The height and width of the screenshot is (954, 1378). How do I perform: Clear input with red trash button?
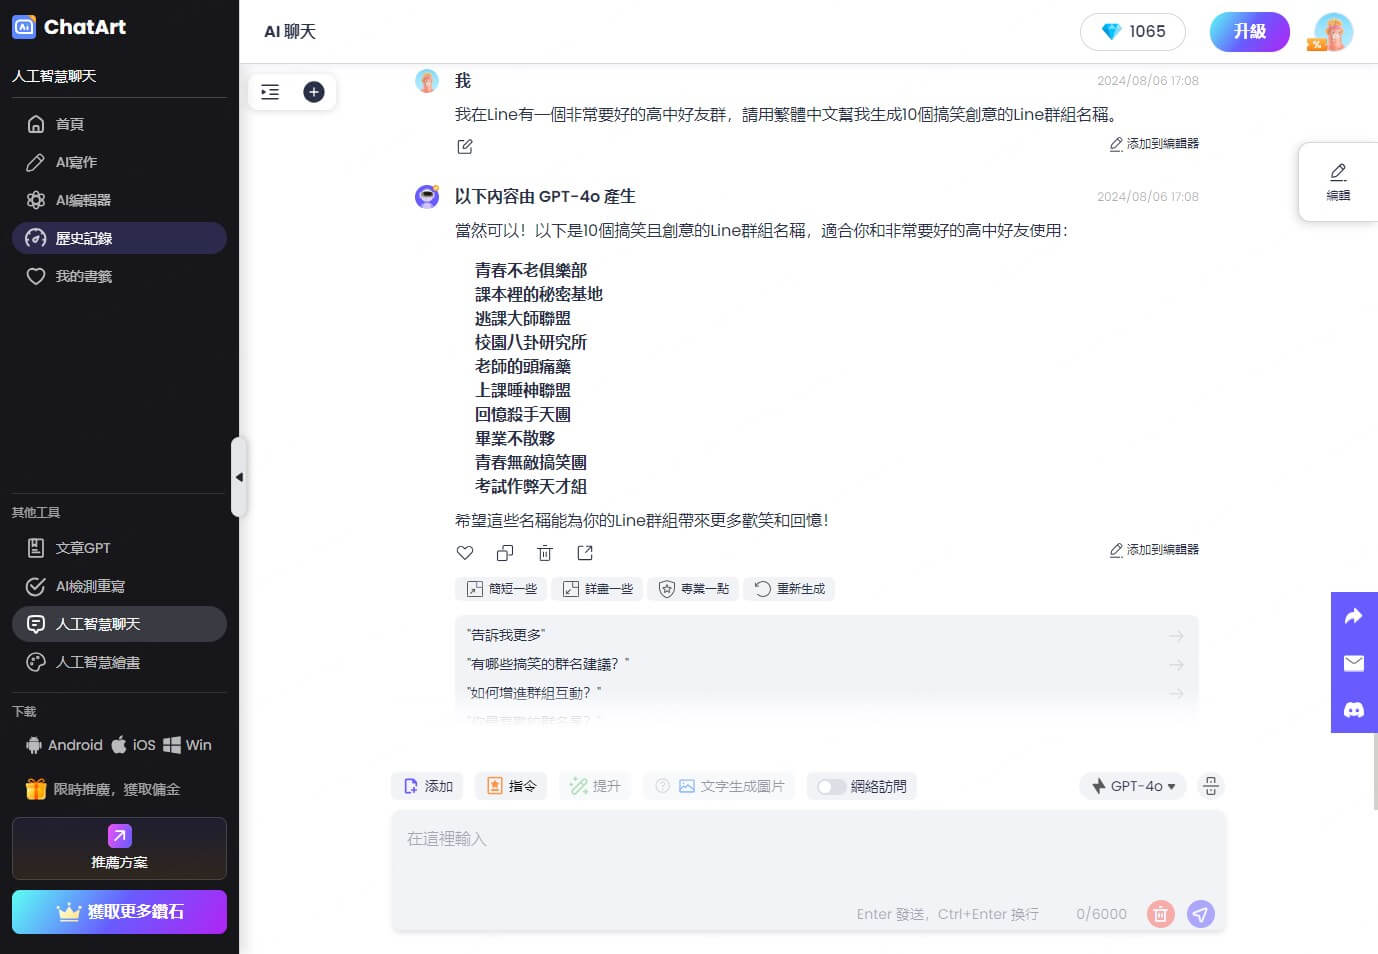1160,914
